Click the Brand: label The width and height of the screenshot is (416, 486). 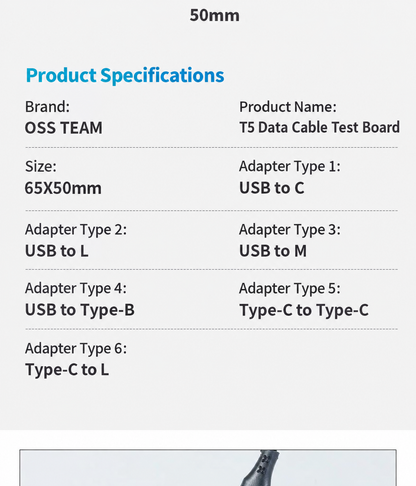[x=47, y=107]
